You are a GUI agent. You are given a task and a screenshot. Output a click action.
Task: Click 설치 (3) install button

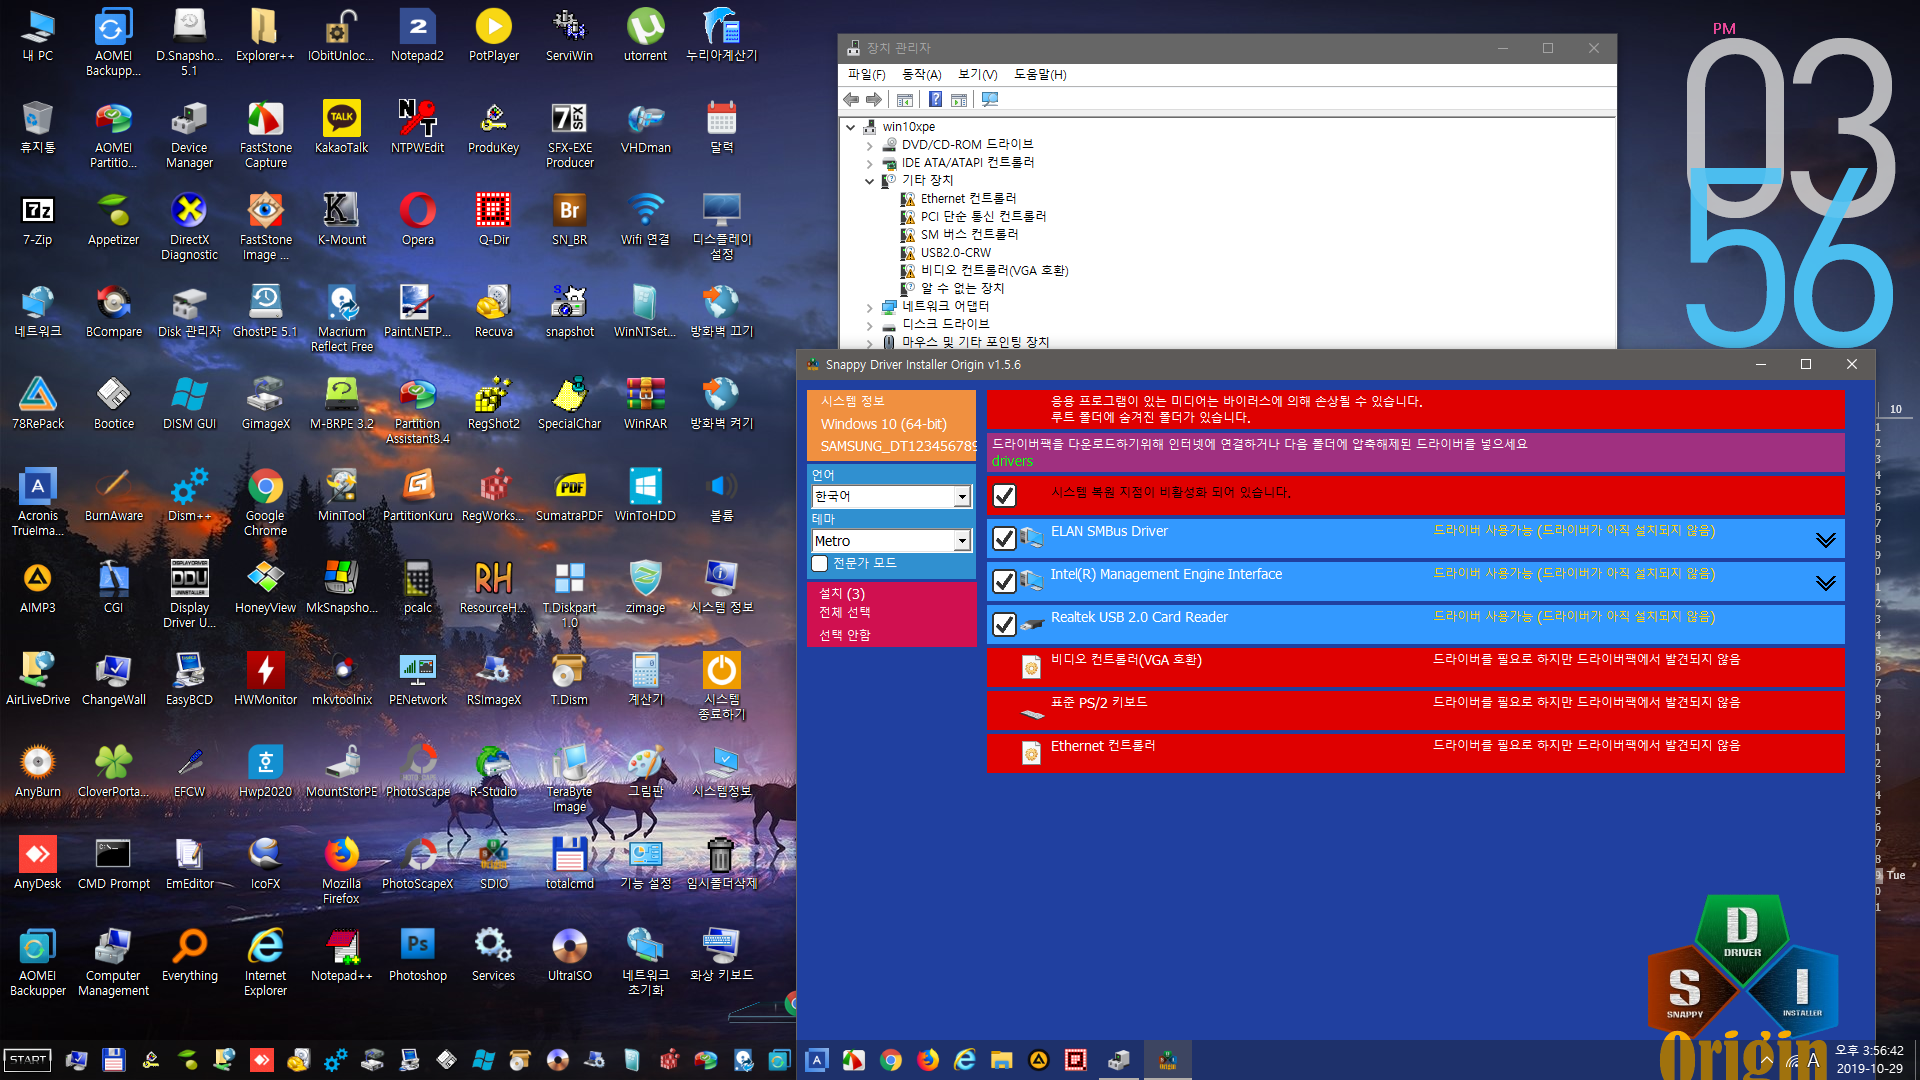point(842,593)
